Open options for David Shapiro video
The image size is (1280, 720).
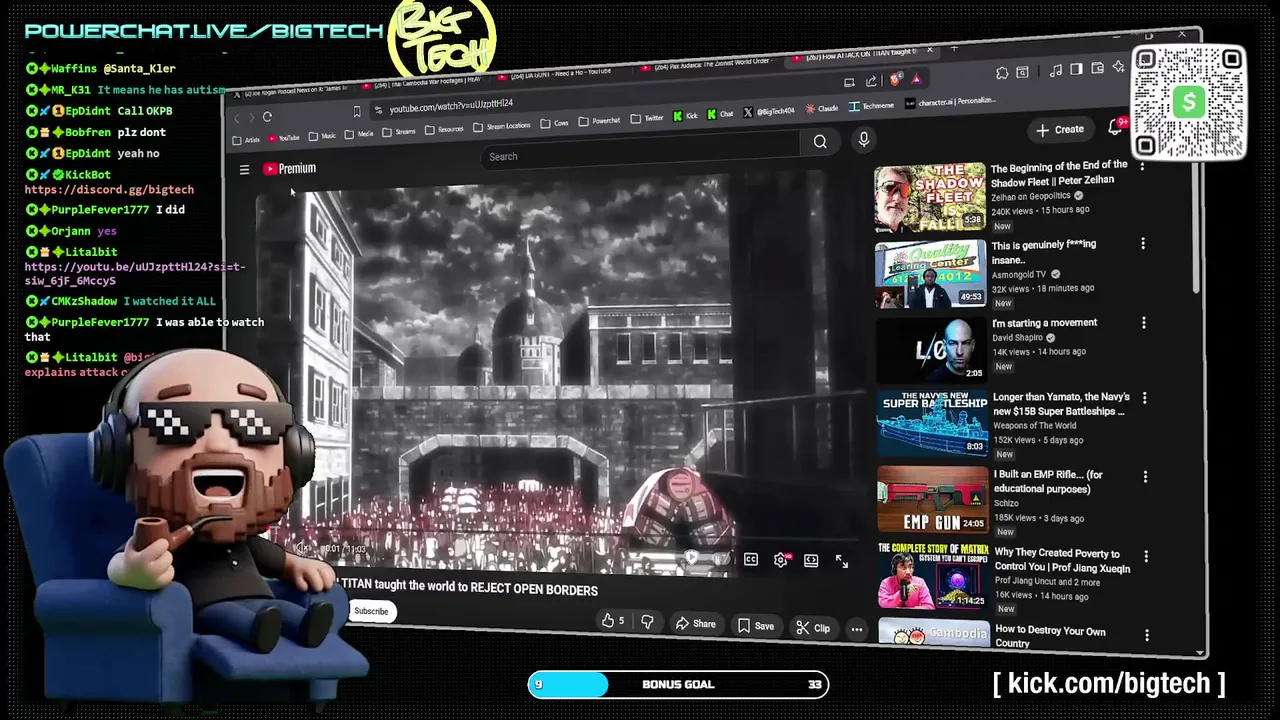(1143, 323)
